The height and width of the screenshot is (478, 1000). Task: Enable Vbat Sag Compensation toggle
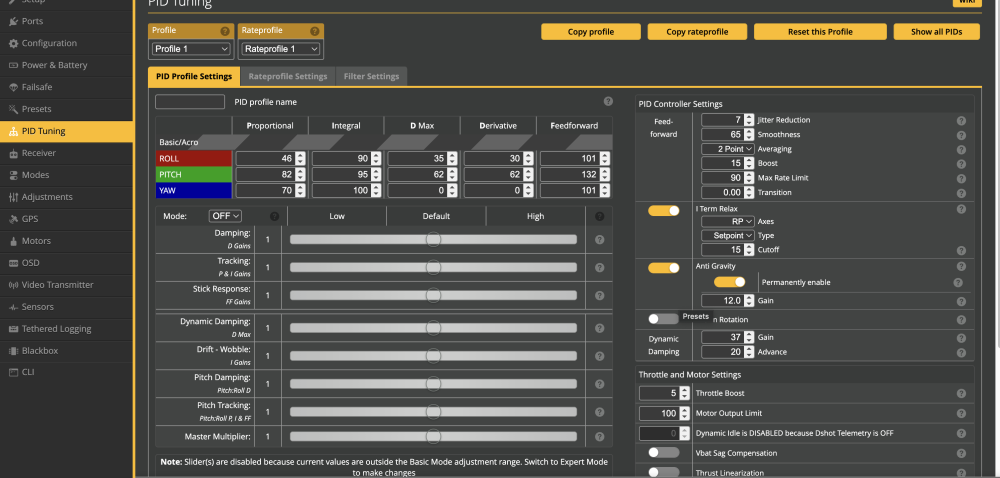(x=663, y=453)
